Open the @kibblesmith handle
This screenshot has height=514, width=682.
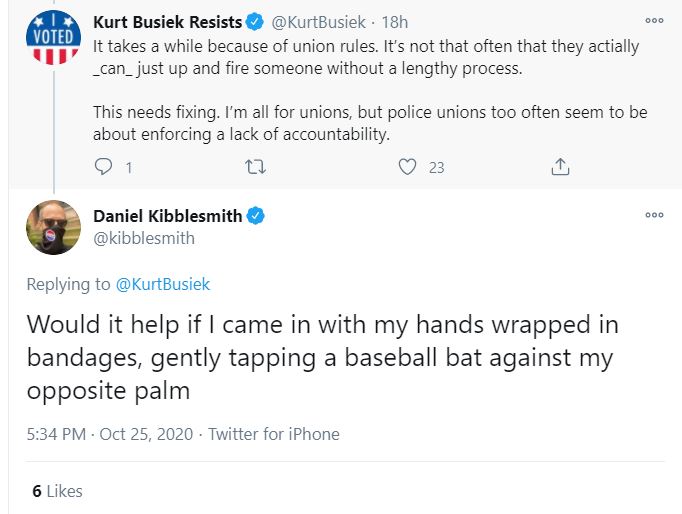click(143, 238)
